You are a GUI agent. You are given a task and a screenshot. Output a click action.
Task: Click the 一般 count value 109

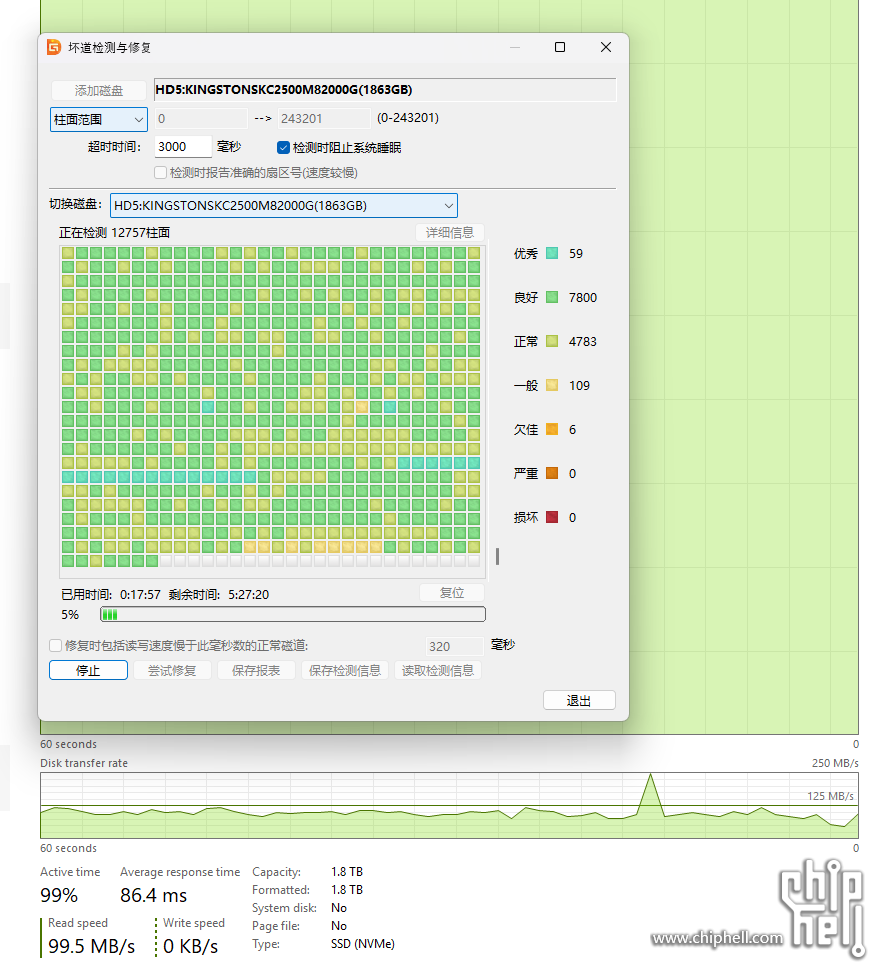pos(579,386)
